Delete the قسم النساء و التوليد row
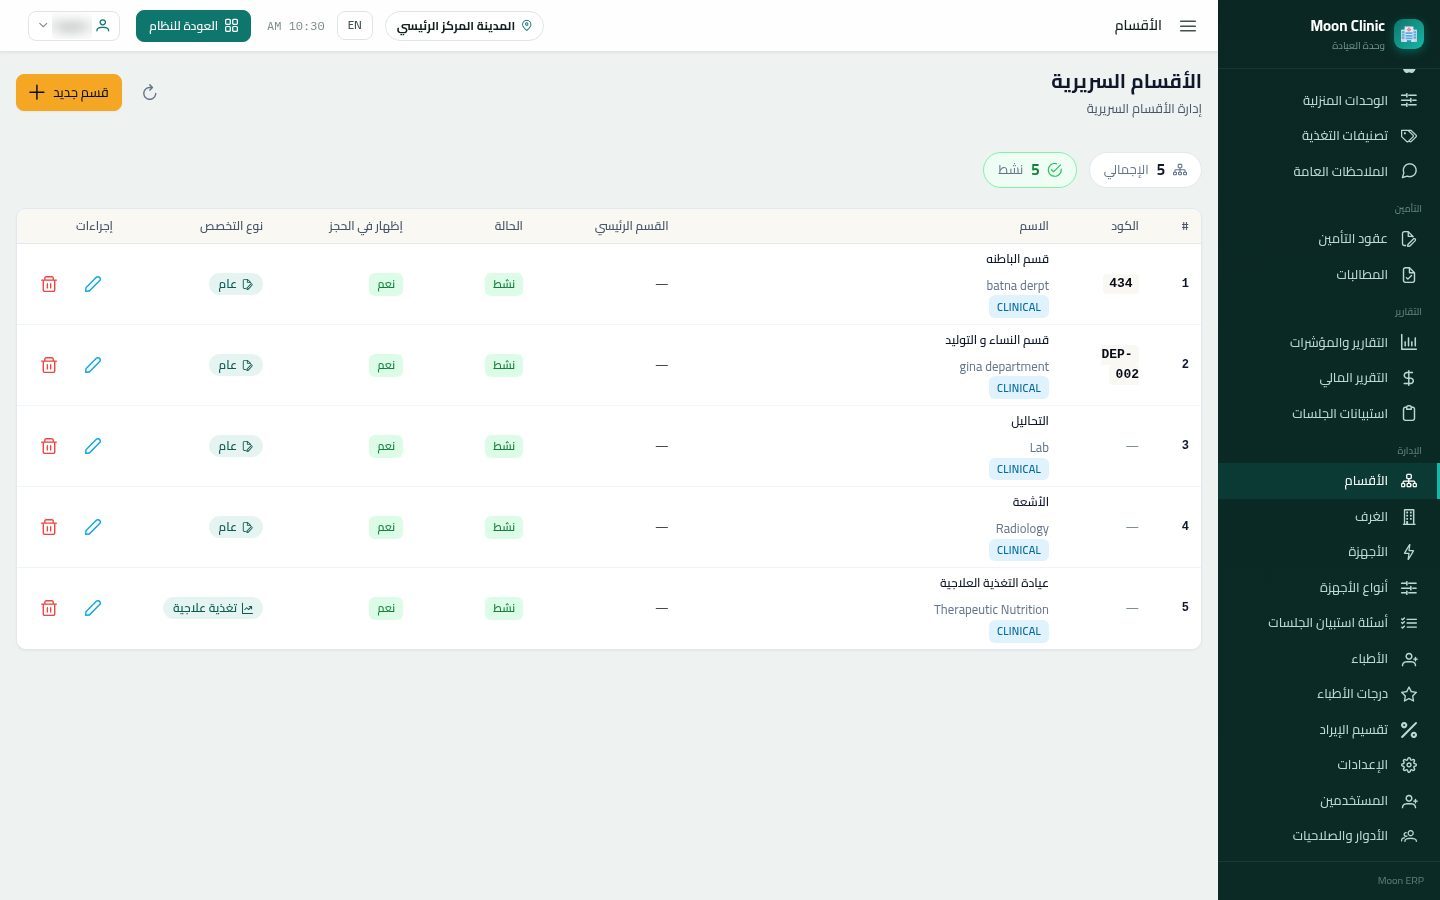Viewport: 1440px width, 900px height. click(49, 365)
